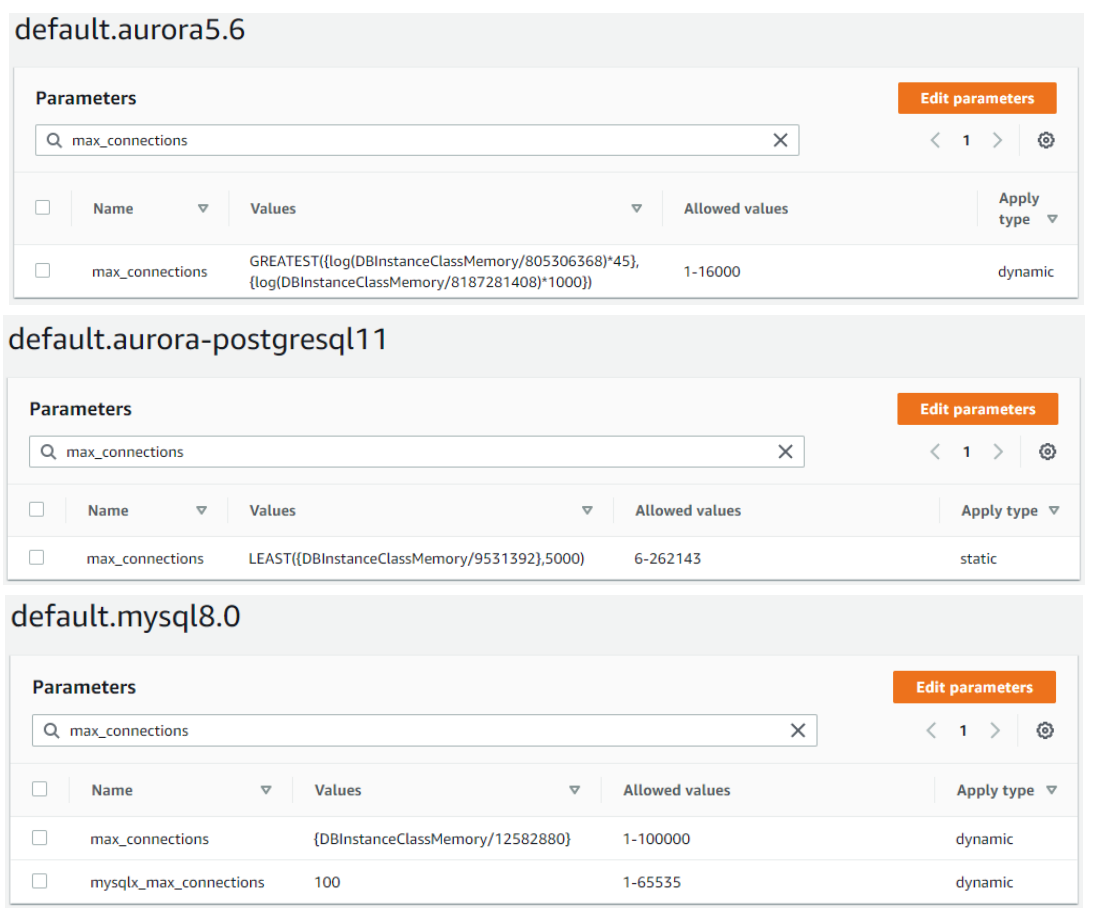
Task: Click Edit parameters in default.aurora-postgresql11 panel
Action: click(978, 409)
